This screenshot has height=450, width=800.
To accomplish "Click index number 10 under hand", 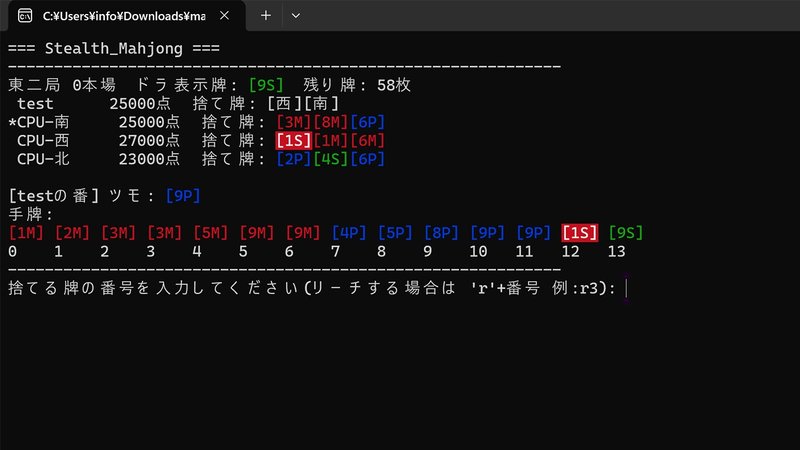I will coord(478,252).
